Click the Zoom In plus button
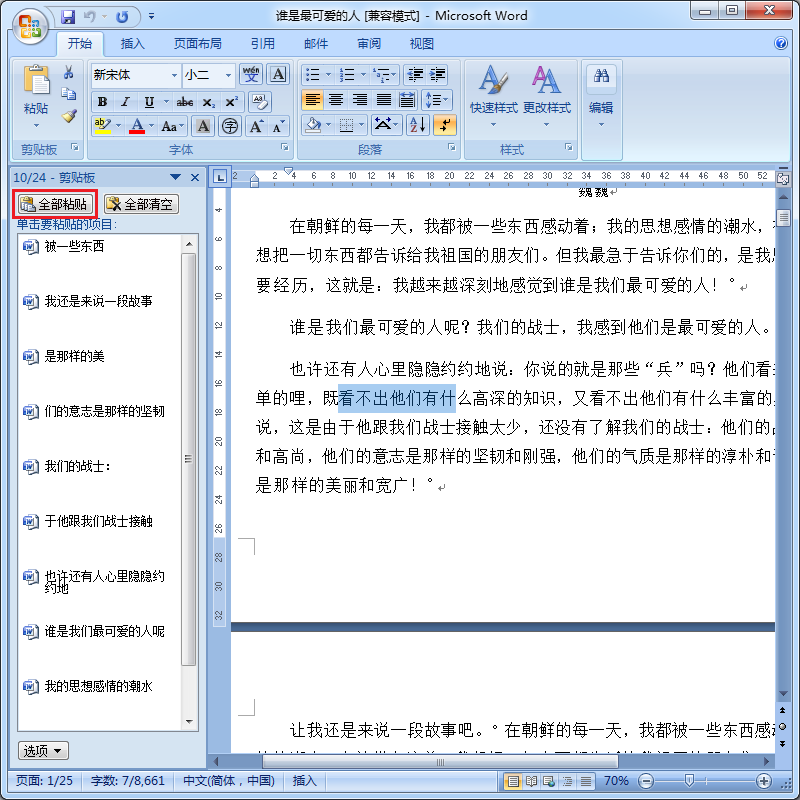The height and width of the screenshot is (800, 800). click(x=763, y=781)
